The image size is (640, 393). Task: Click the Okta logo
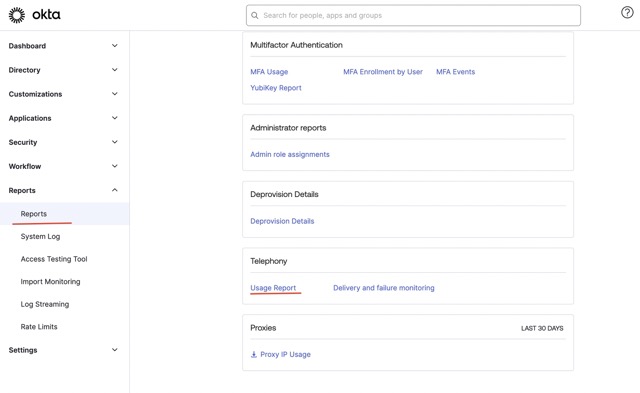coord(35,15)
